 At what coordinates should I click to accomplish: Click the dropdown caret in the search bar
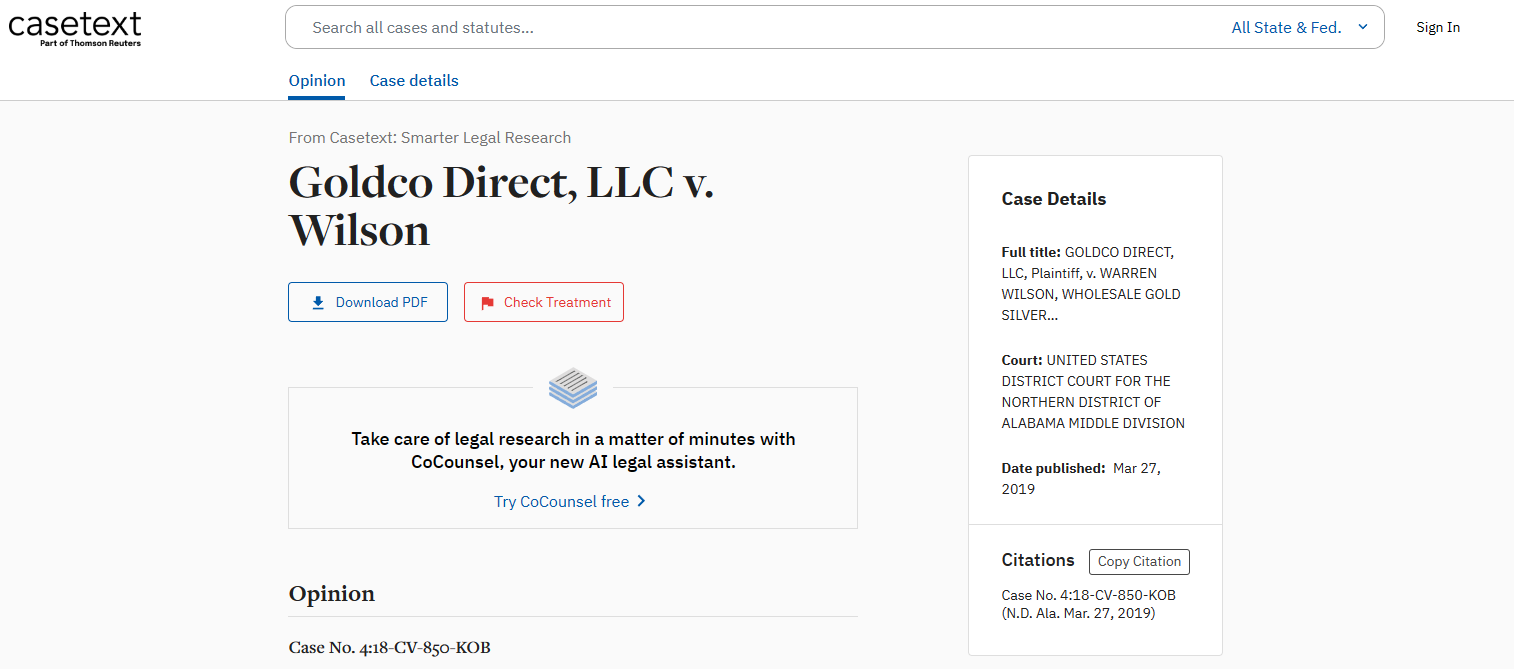tap(1362, 27)
